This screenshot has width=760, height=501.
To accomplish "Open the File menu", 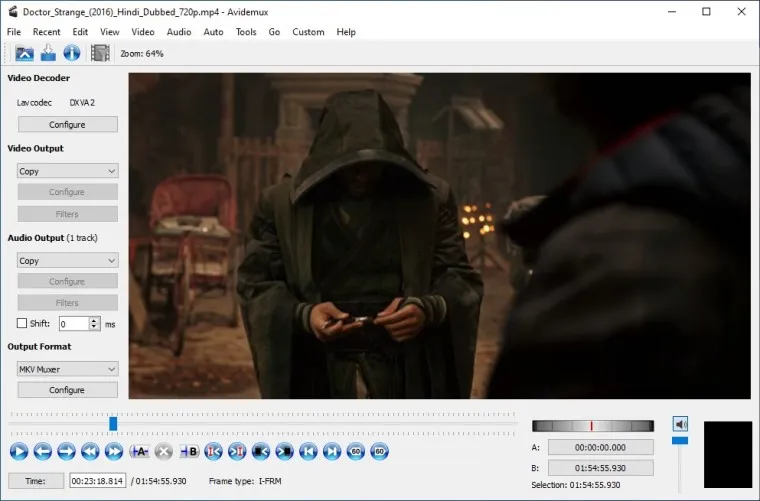I will pyautogui.click(x=14, y=32).
